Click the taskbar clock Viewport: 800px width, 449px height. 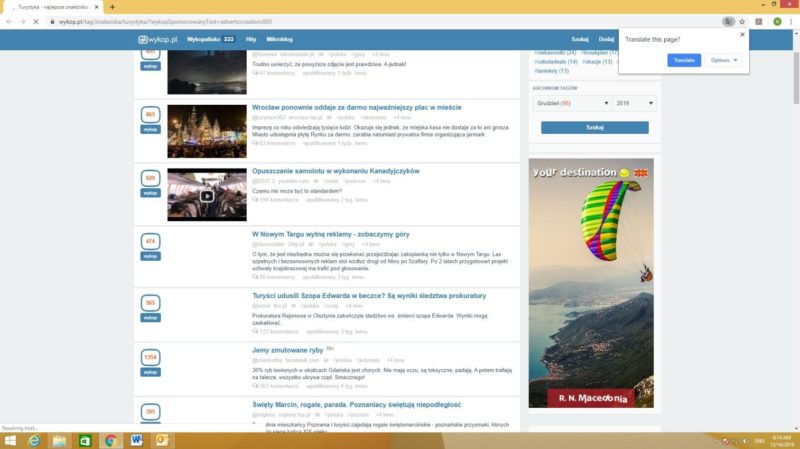click(x=781, y=441)
